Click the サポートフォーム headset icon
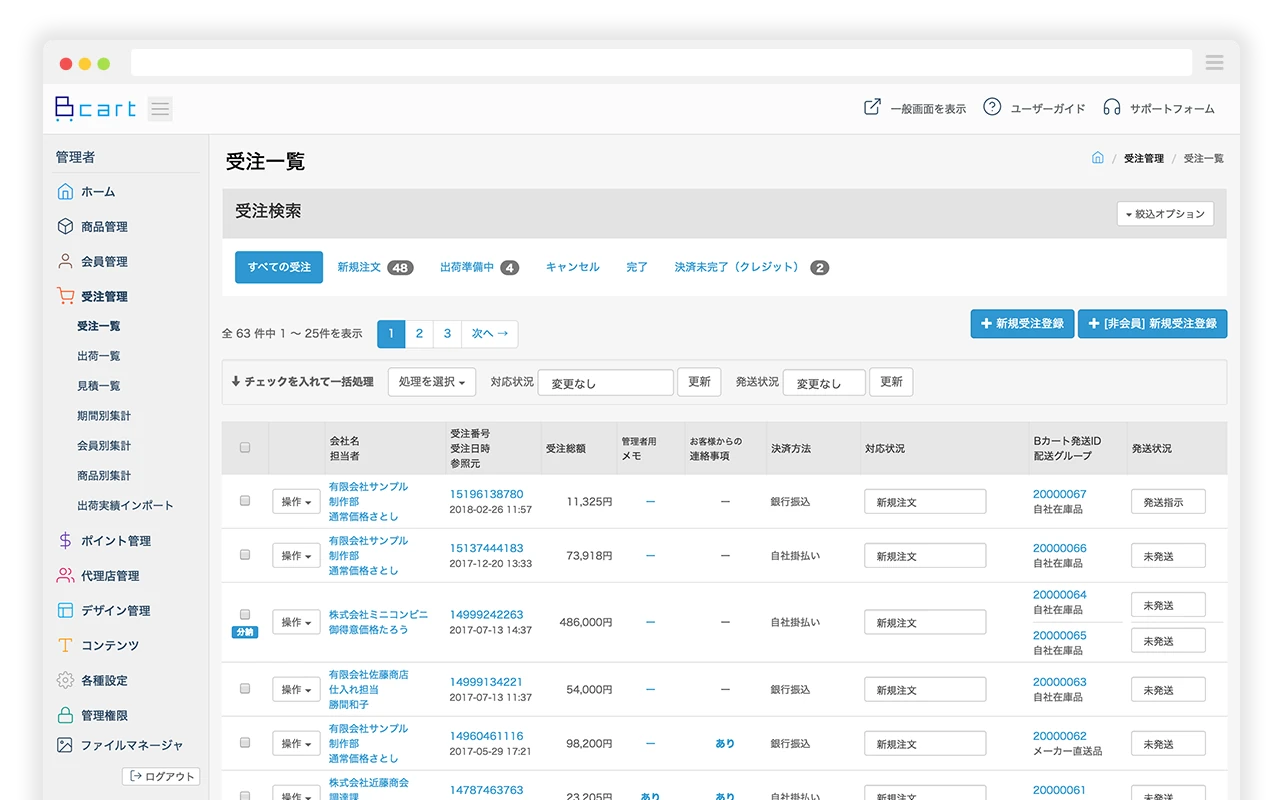The image size is (1280, 800). click(x=1111, y=107)
